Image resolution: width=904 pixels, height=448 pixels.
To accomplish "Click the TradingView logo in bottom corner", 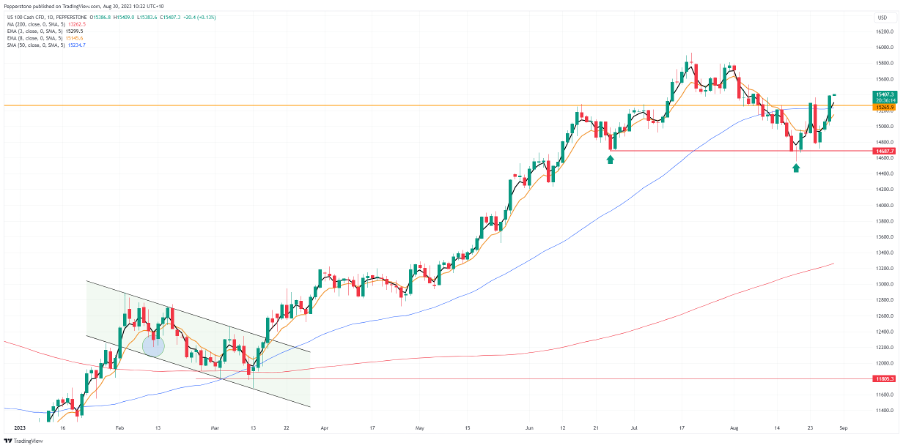I will (x=22, y=441).
